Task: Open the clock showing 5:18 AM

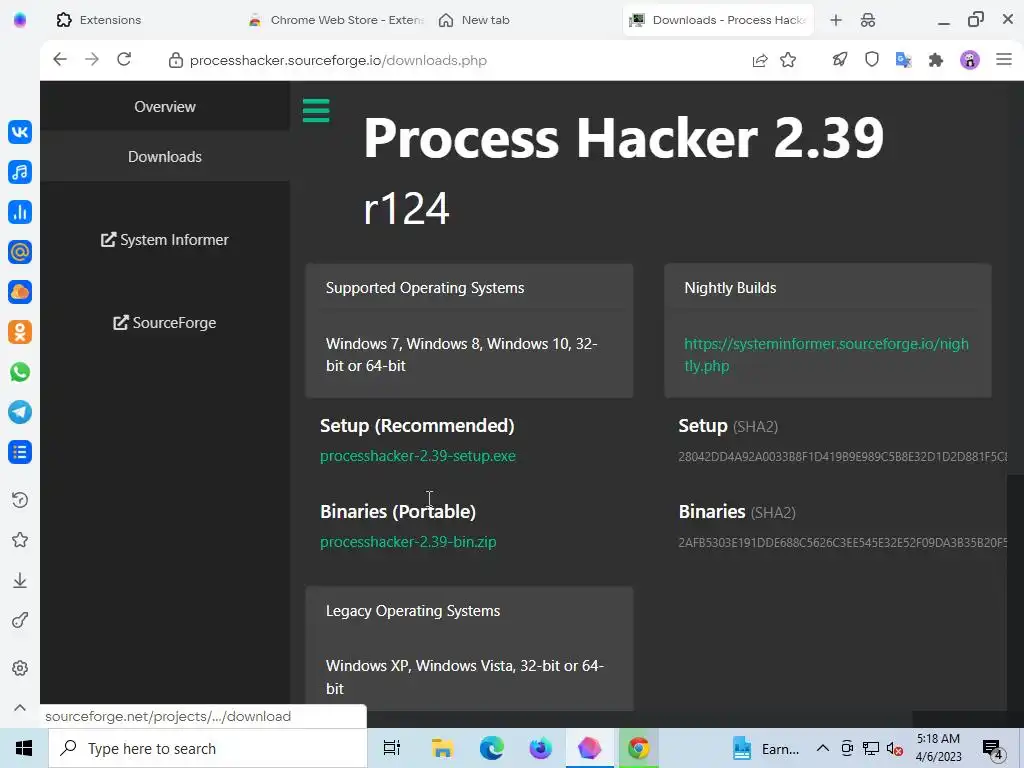Action: tap(938, 748)
